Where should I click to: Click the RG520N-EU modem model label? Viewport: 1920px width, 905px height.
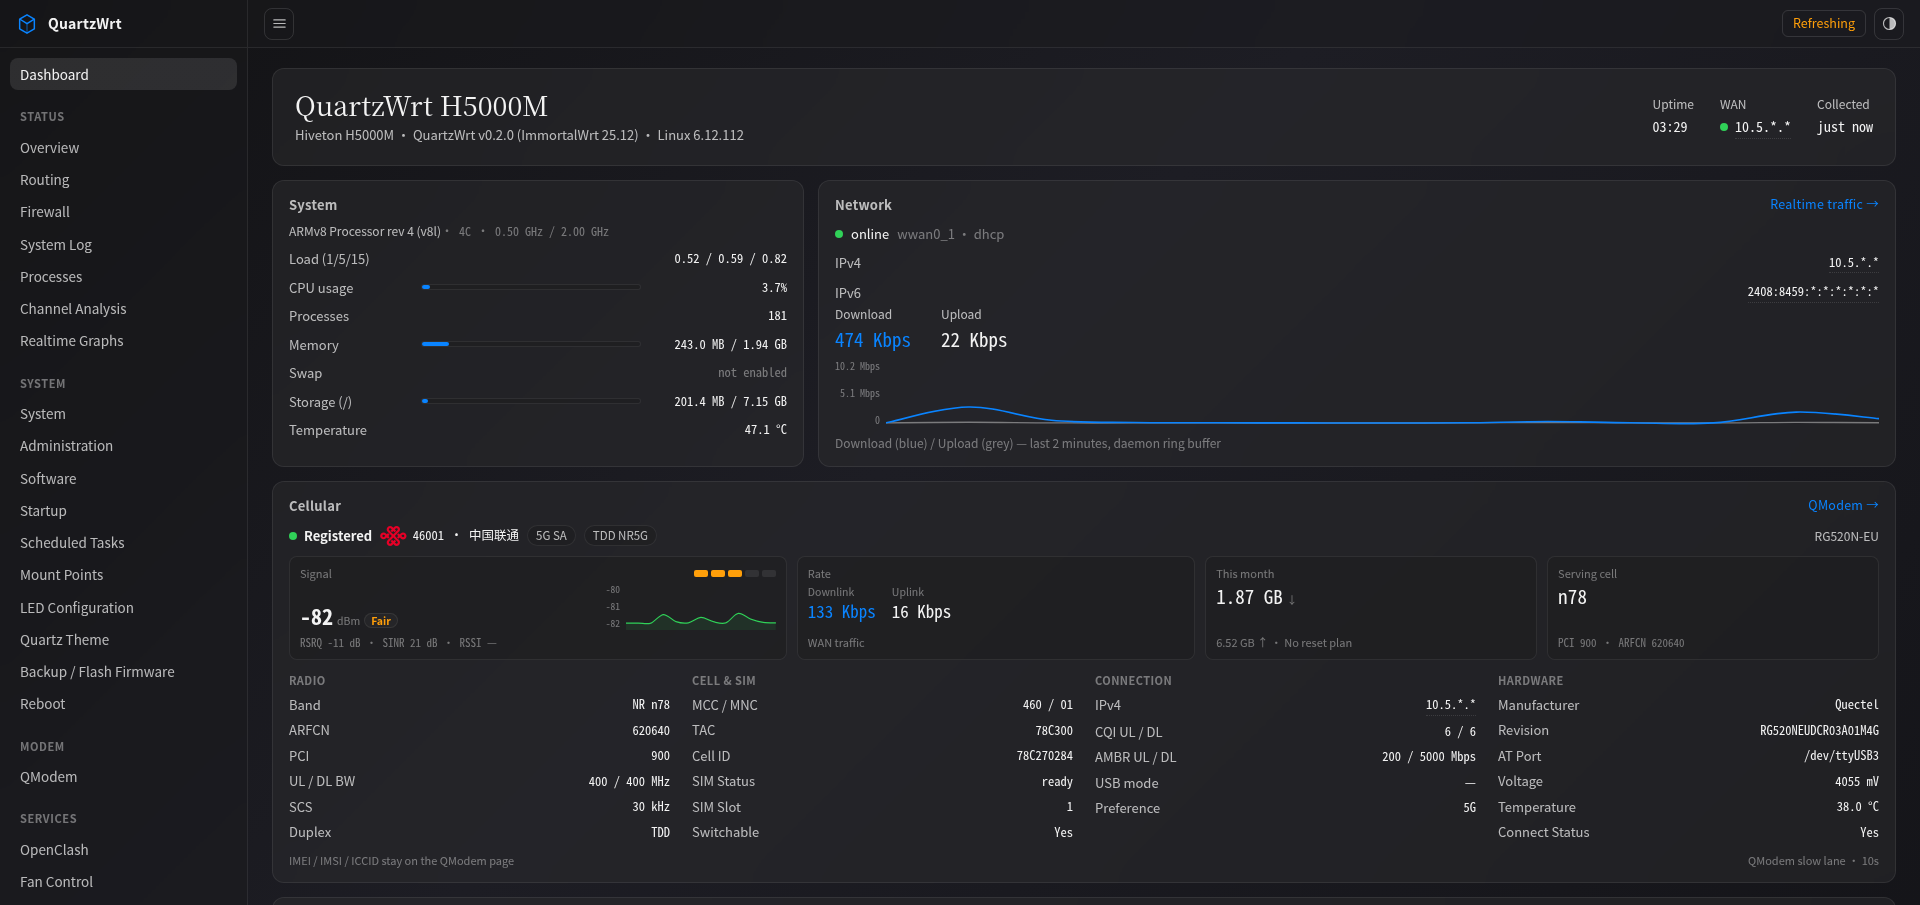(x=1846, y=537)
